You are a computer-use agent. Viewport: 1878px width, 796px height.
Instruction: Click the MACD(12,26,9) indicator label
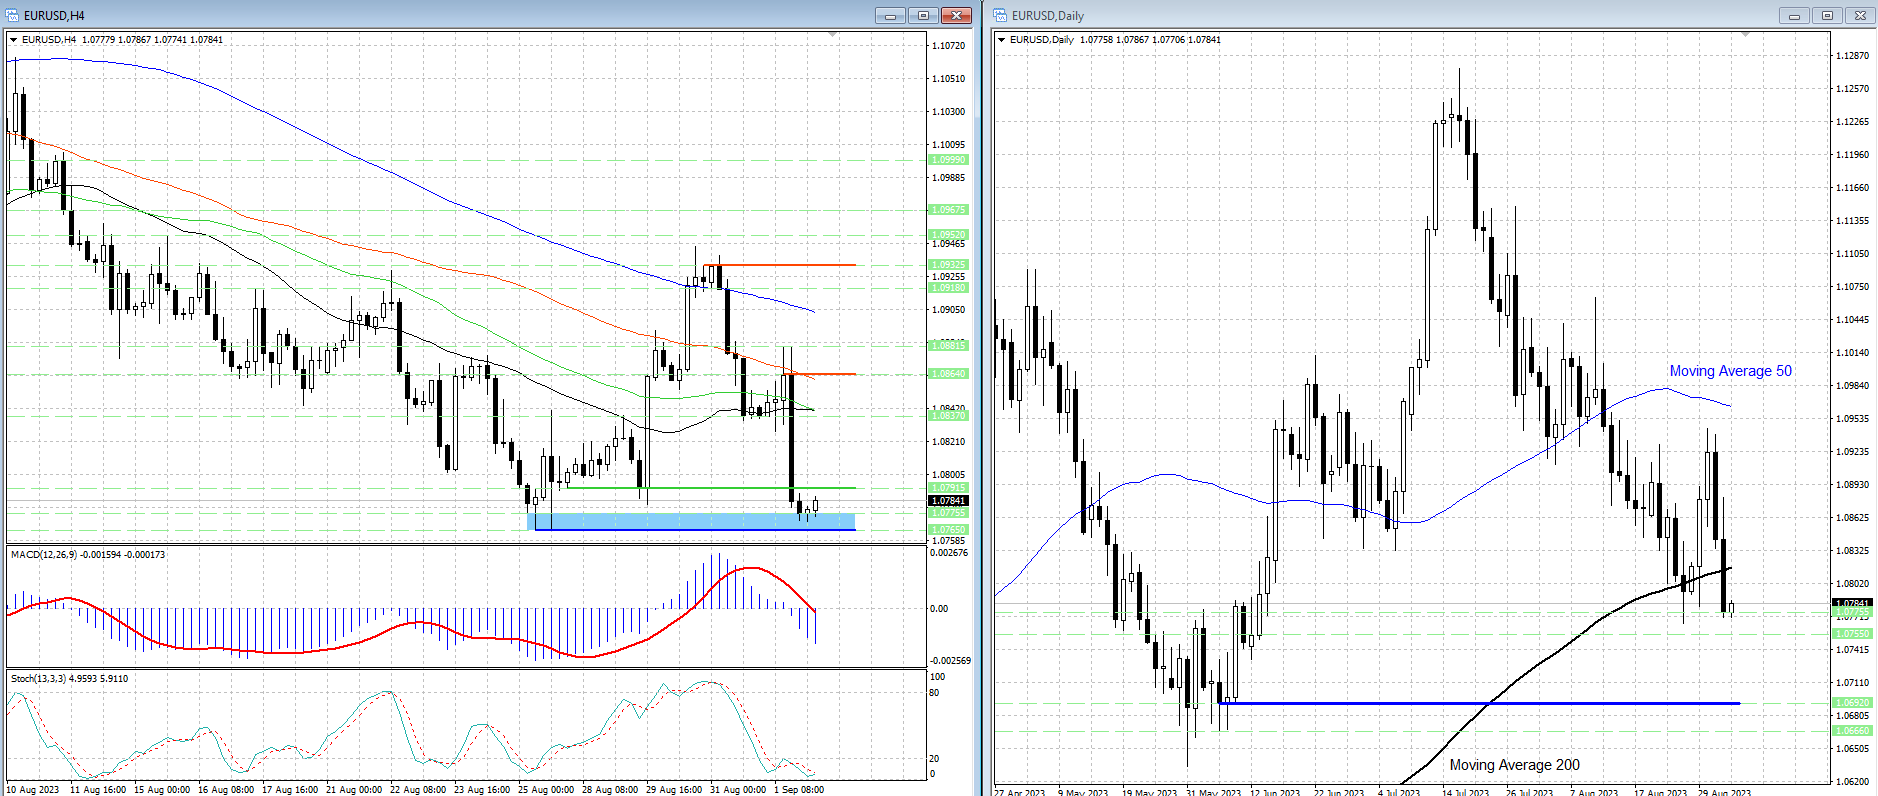(x=88, y=555)
